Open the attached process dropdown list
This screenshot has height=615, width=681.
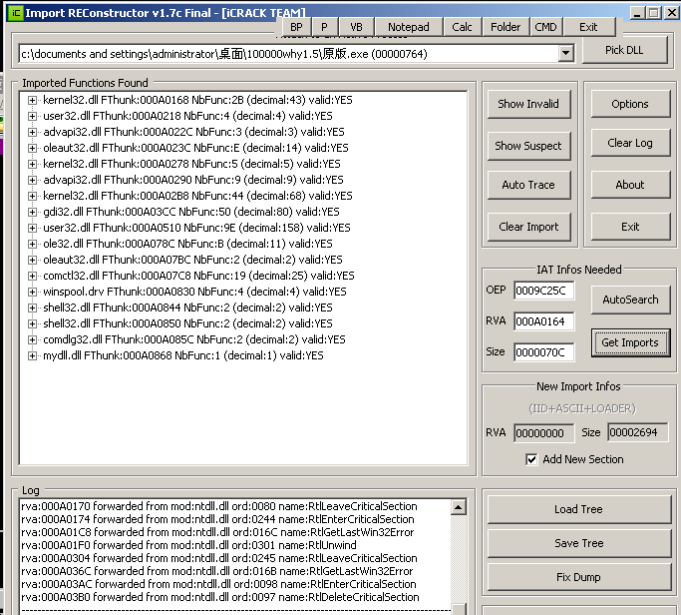coord(566,53)
